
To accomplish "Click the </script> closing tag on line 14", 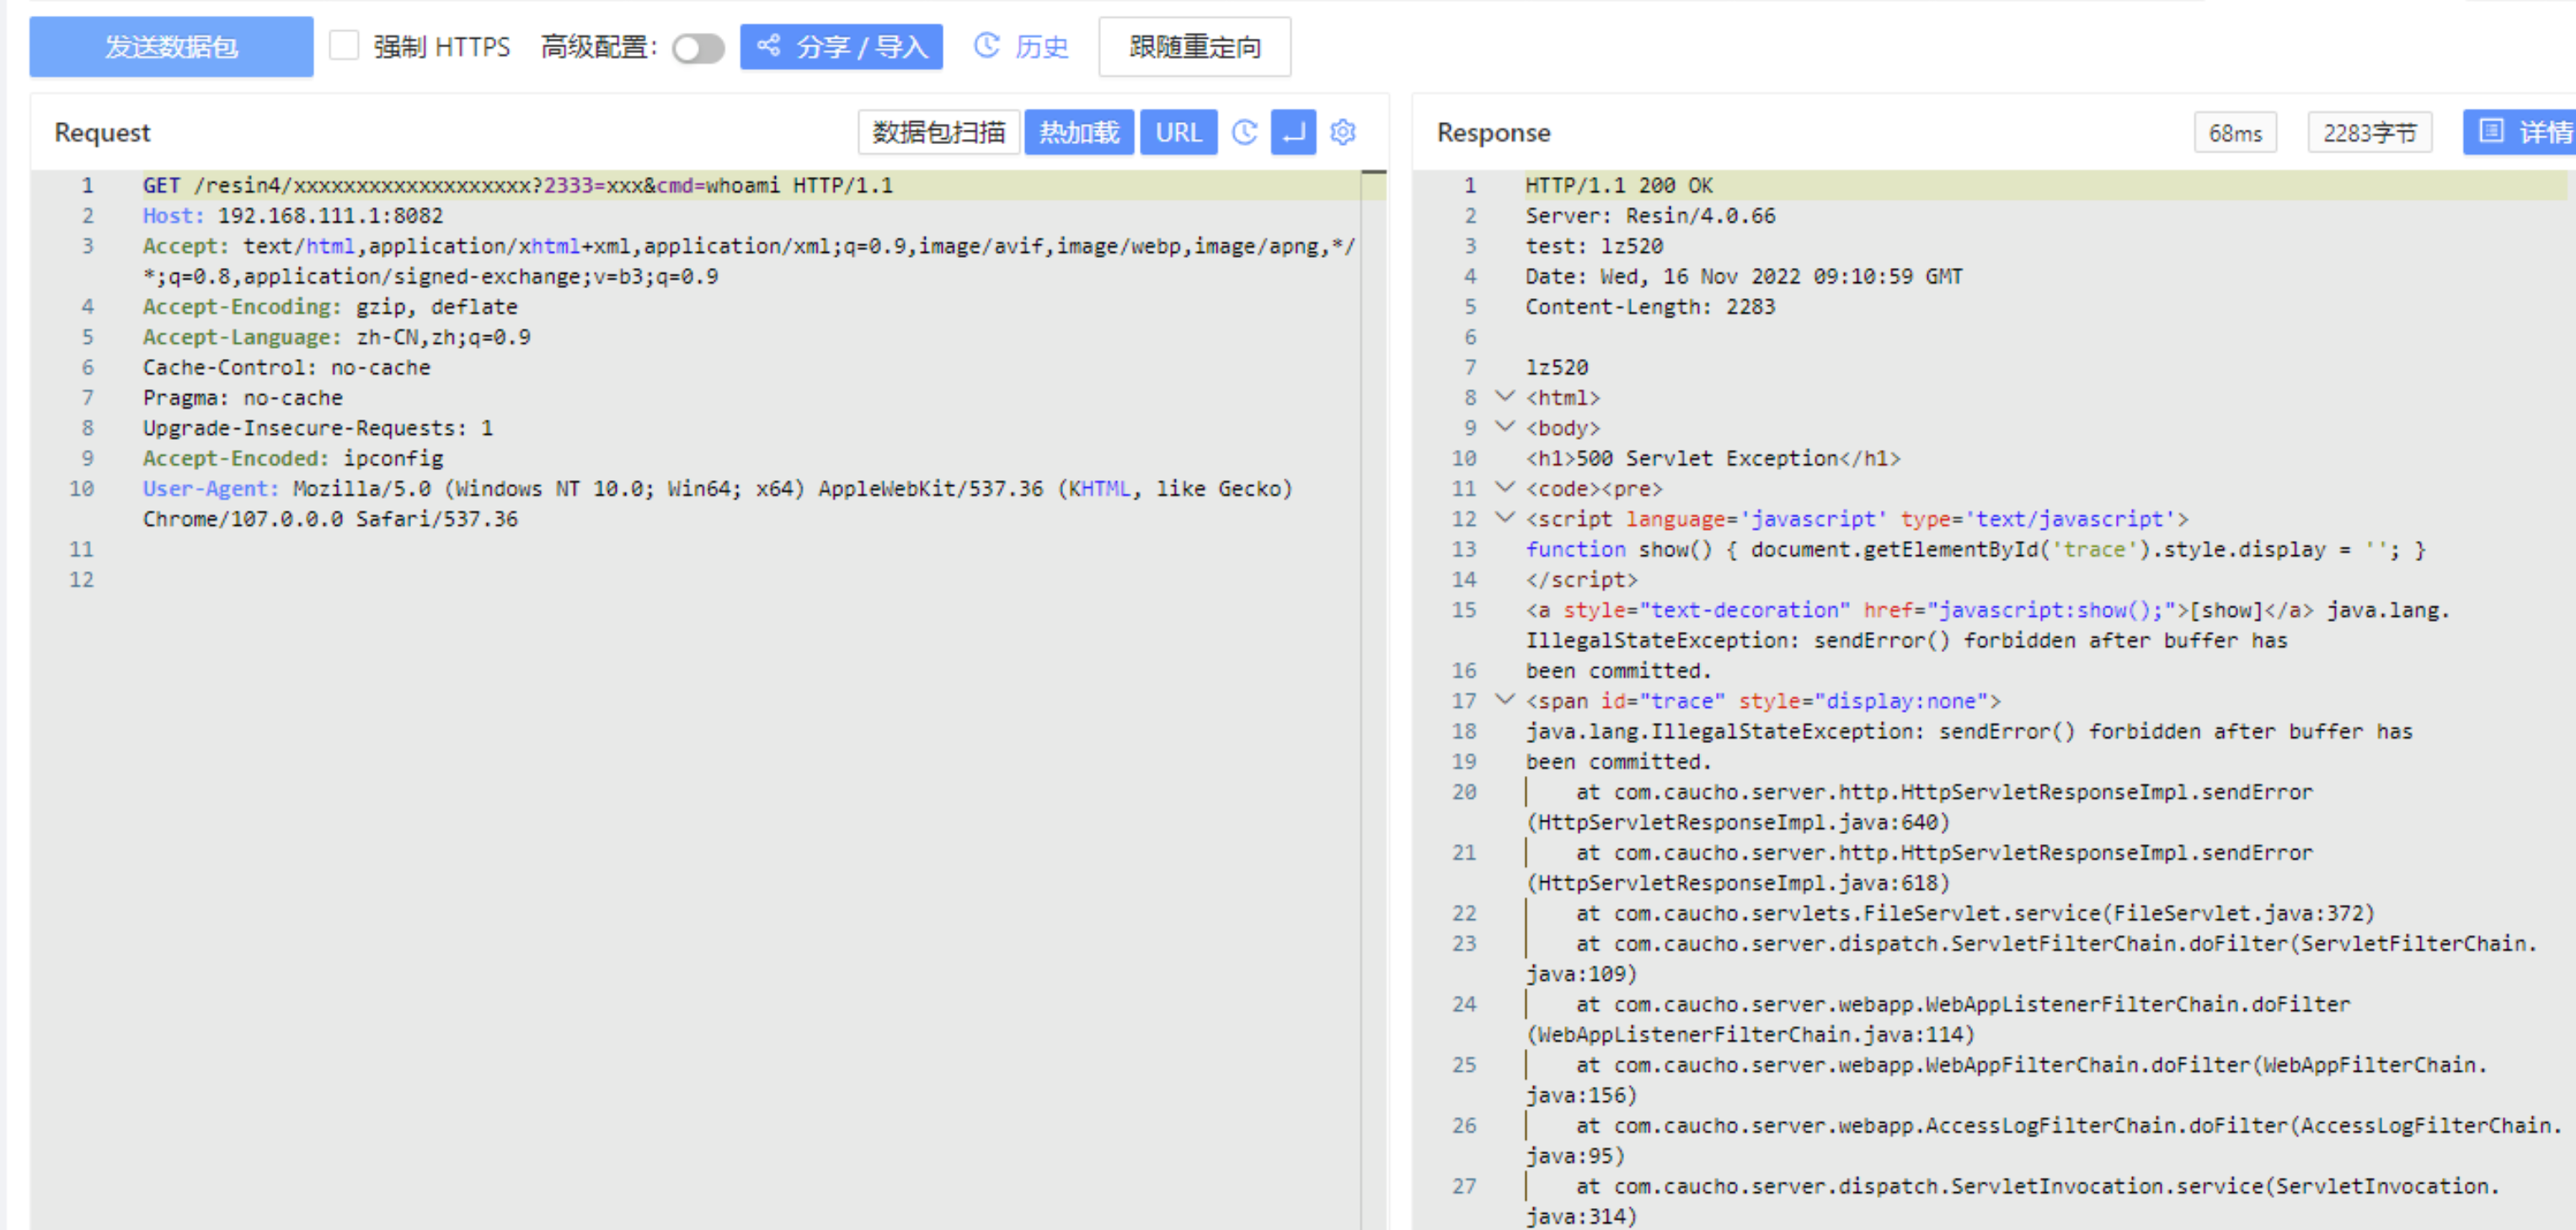I will pos(1581,579).
